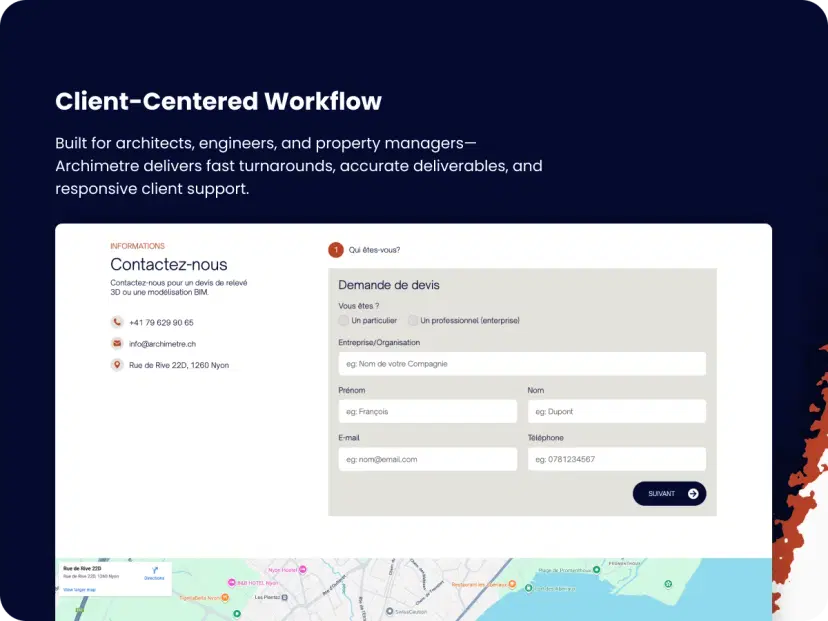
Task: Click the E-mail input field
Action: [x=427, y=459]
